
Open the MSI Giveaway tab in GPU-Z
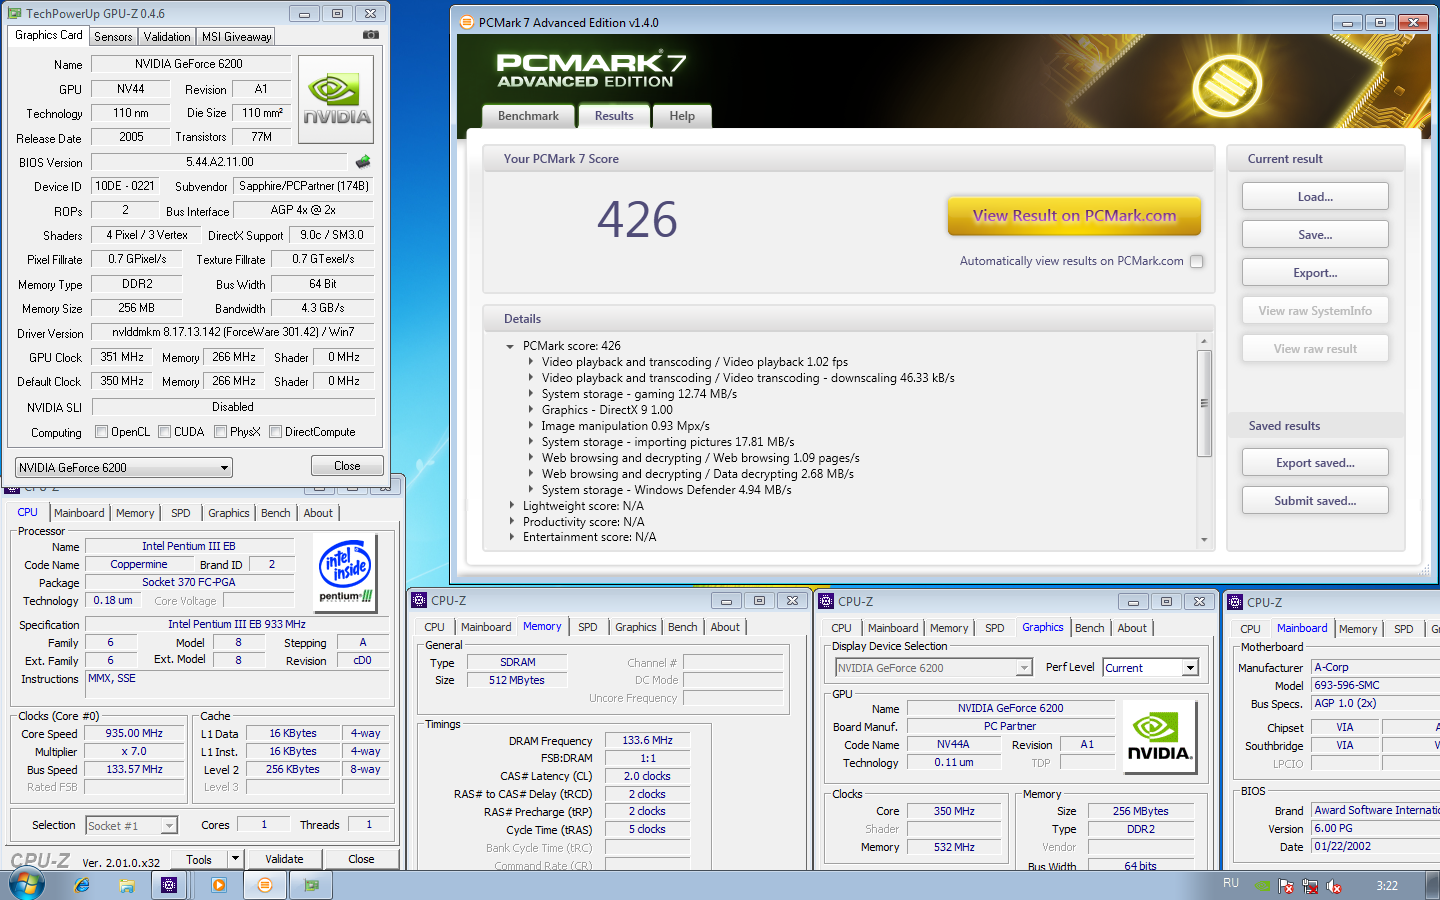[236, 37]
